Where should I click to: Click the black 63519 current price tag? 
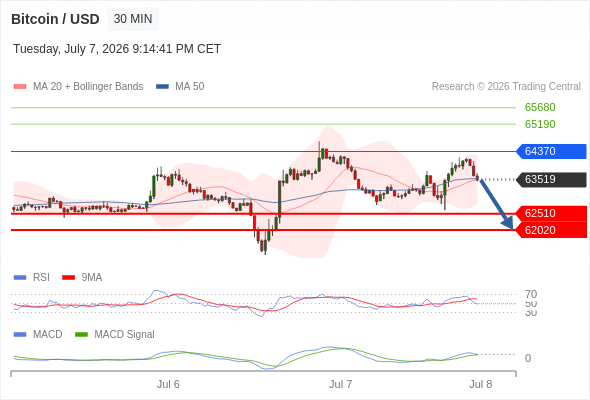(x=551, y=179)
